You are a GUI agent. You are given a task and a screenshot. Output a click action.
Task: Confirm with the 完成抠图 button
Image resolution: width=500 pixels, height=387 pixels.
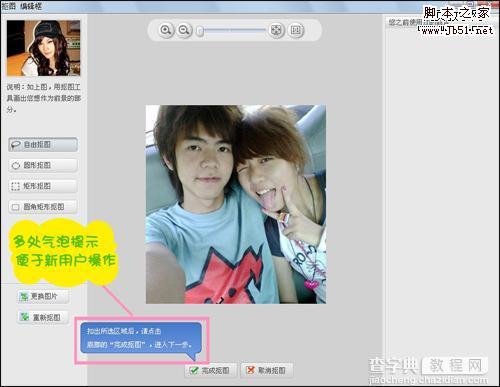211,370
